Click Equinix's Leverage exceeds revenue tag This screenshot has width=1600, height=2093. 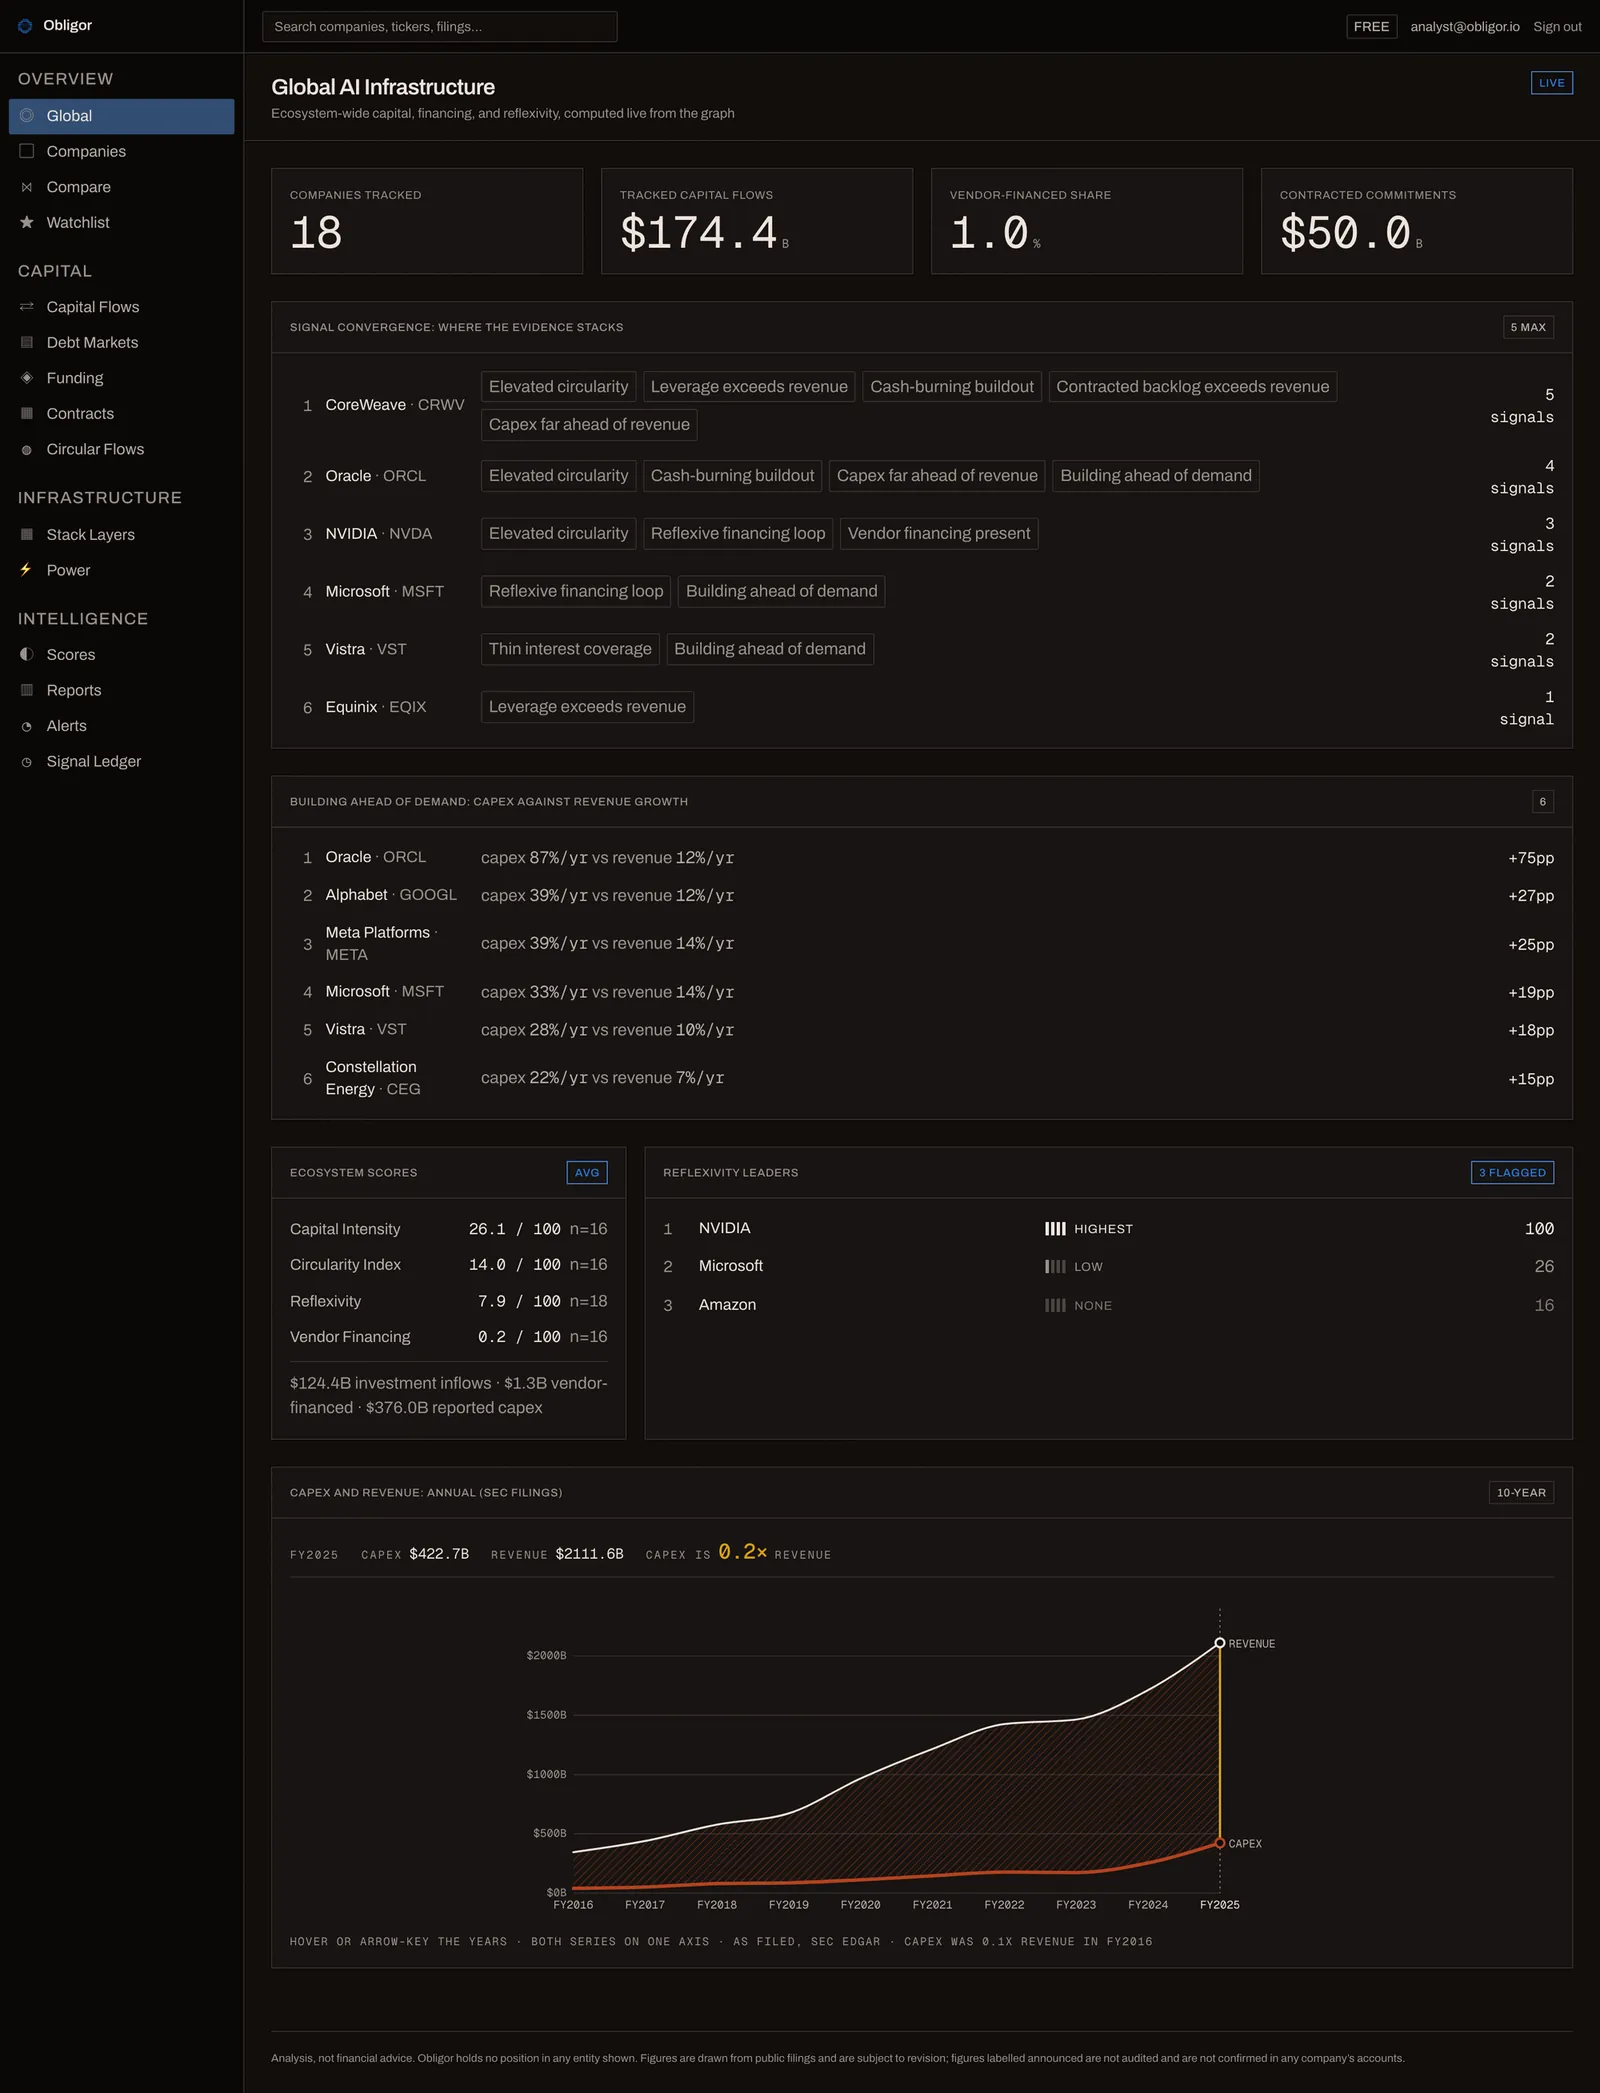click(587, 707)
